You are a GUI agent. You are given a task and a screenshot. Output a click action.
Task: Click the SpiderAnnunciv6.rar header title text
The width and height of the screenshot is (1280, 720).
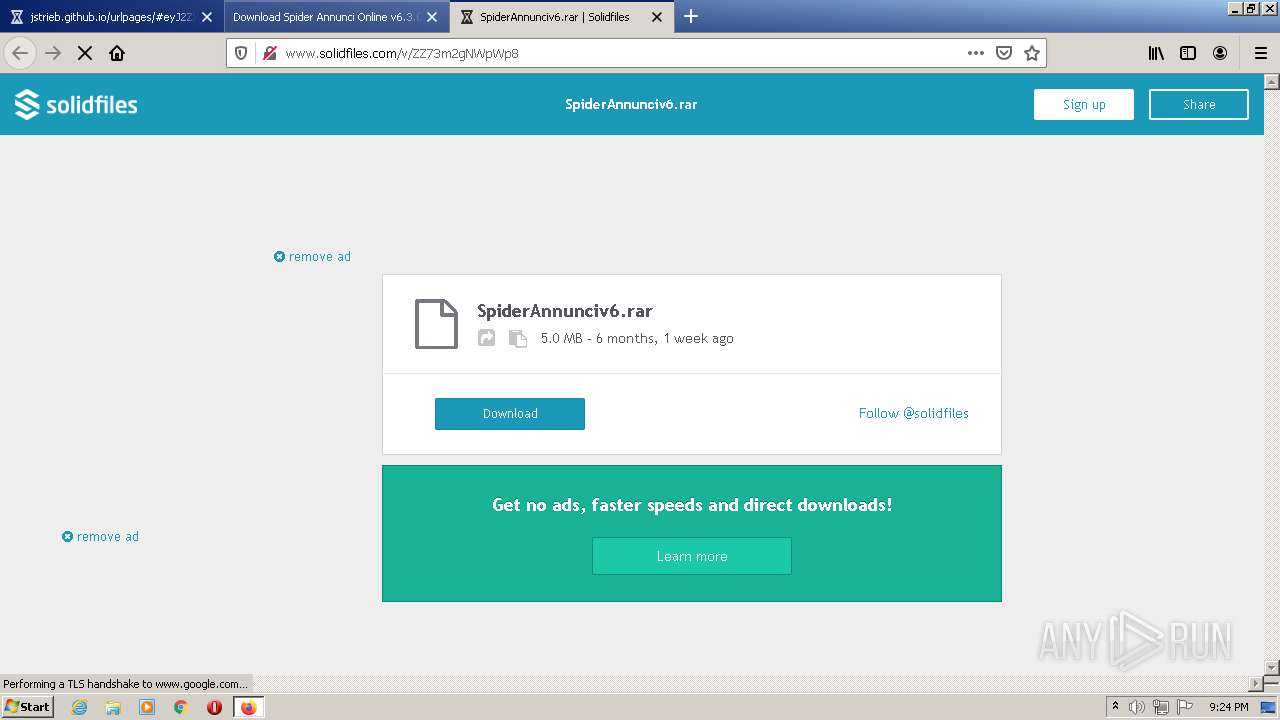[631, 104]
